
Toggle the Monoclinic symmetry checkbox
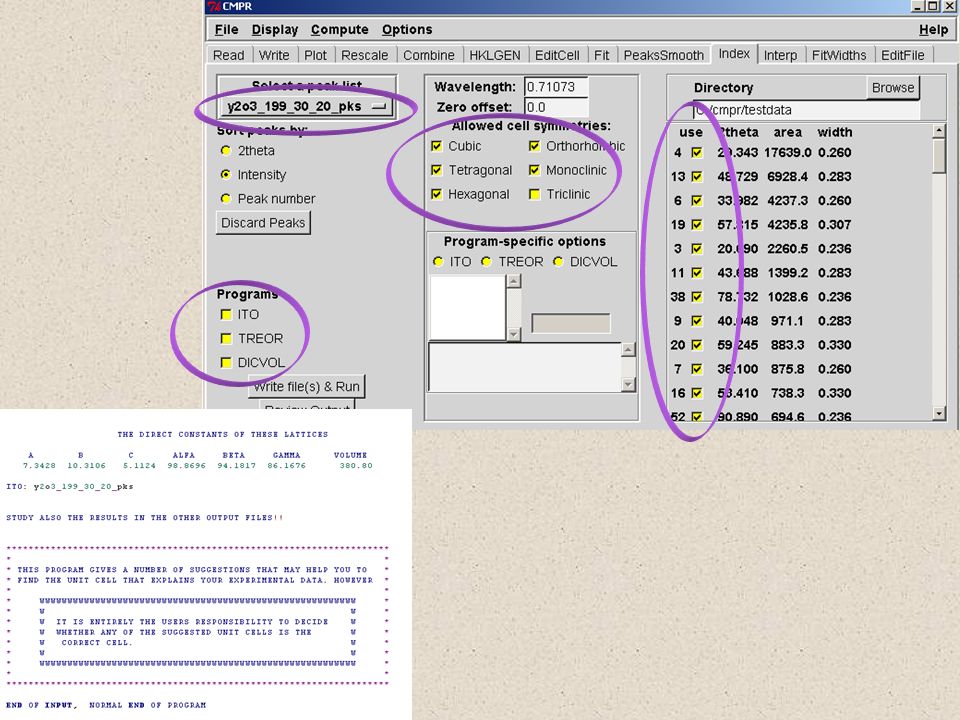pos(534,170)
